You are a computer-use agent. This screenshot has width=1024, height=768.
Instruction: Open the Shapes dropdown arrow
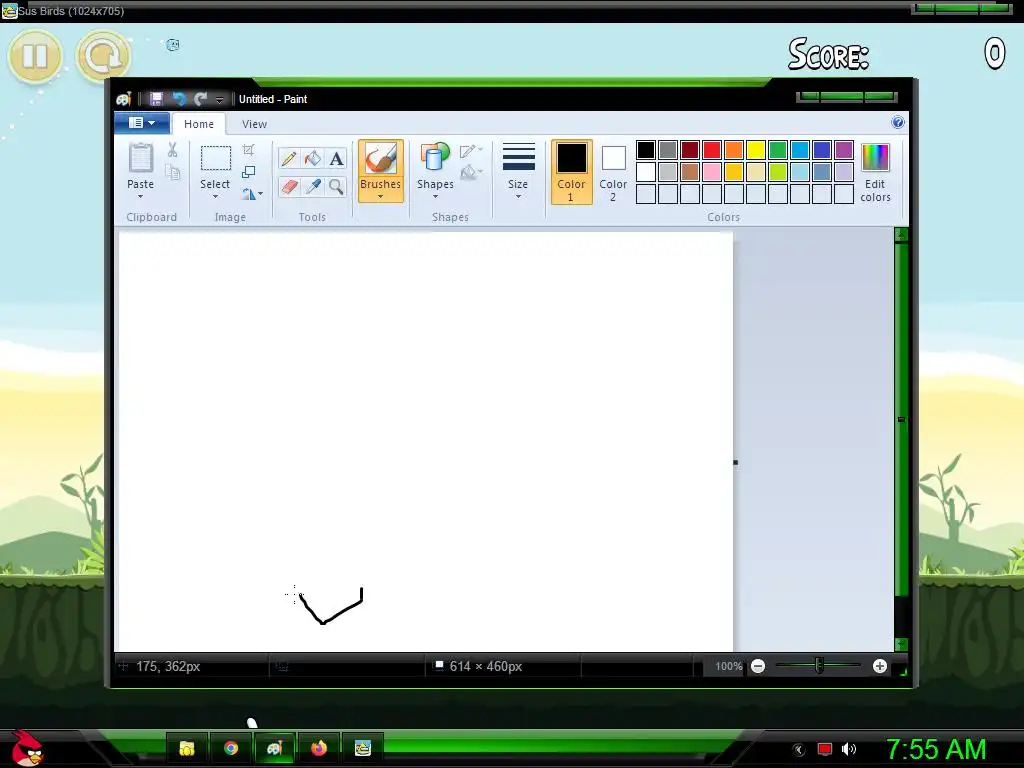[x=436, y=197]
